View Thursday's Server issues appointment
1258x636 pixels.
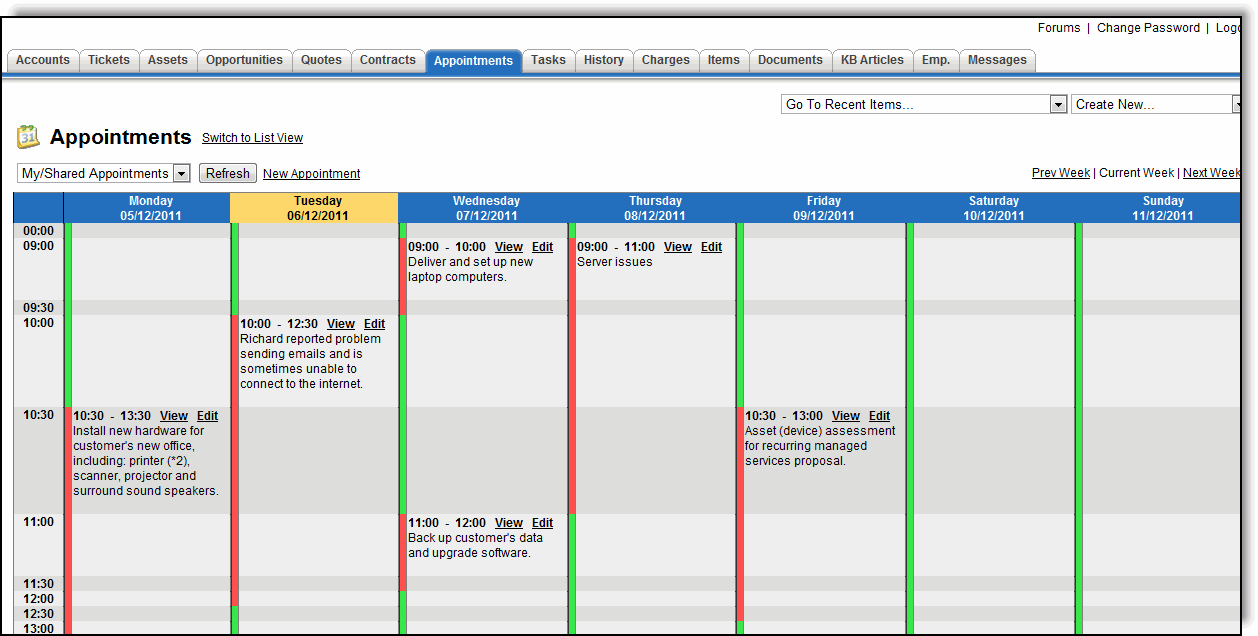tap(678, 247)
